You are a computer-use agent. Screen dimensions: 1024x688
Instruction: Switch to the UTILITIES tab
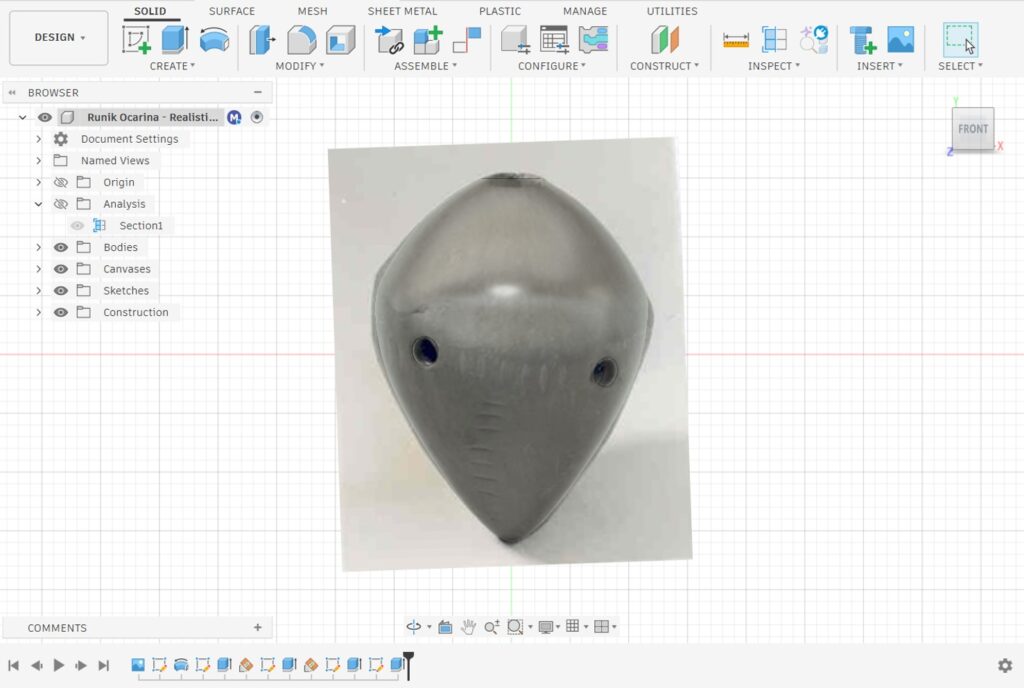[x=672, y=11]
